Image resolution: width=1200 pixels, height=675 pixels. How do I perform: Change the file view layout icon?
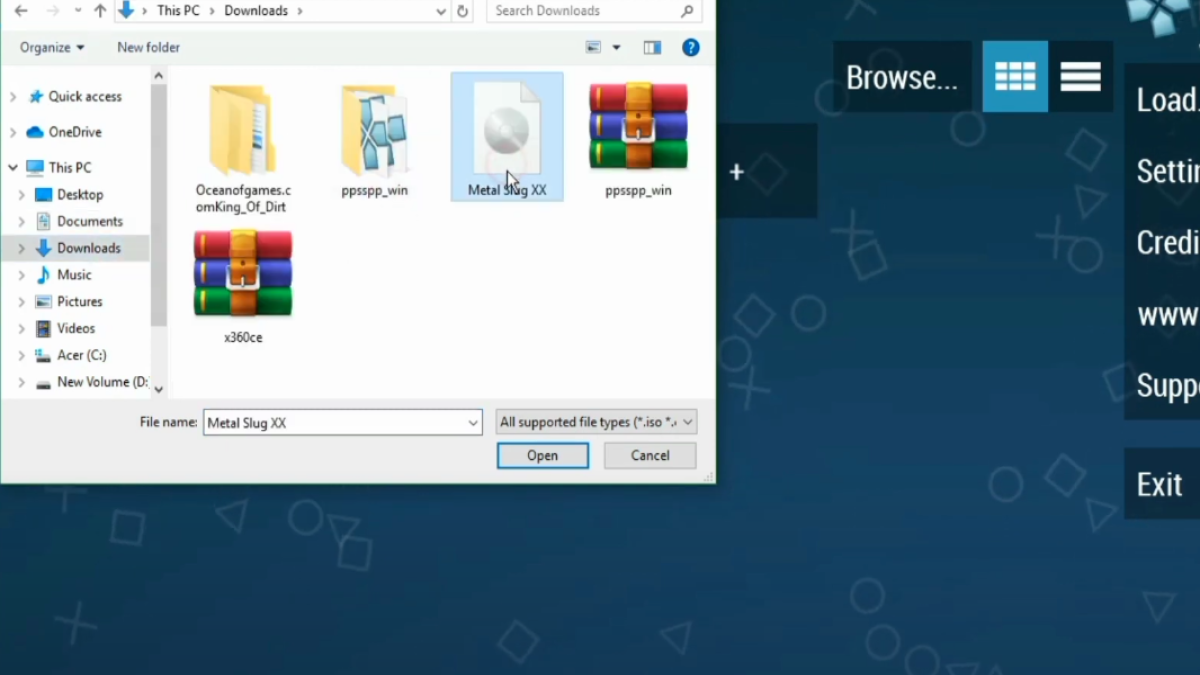[x=593, y=47]
